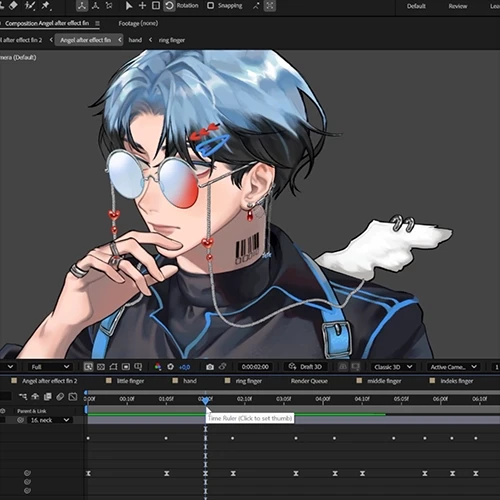This screenshot has height=500, width=500.
Task: Click the chevron before hand breadcrumb
Action: click(120, 40)
